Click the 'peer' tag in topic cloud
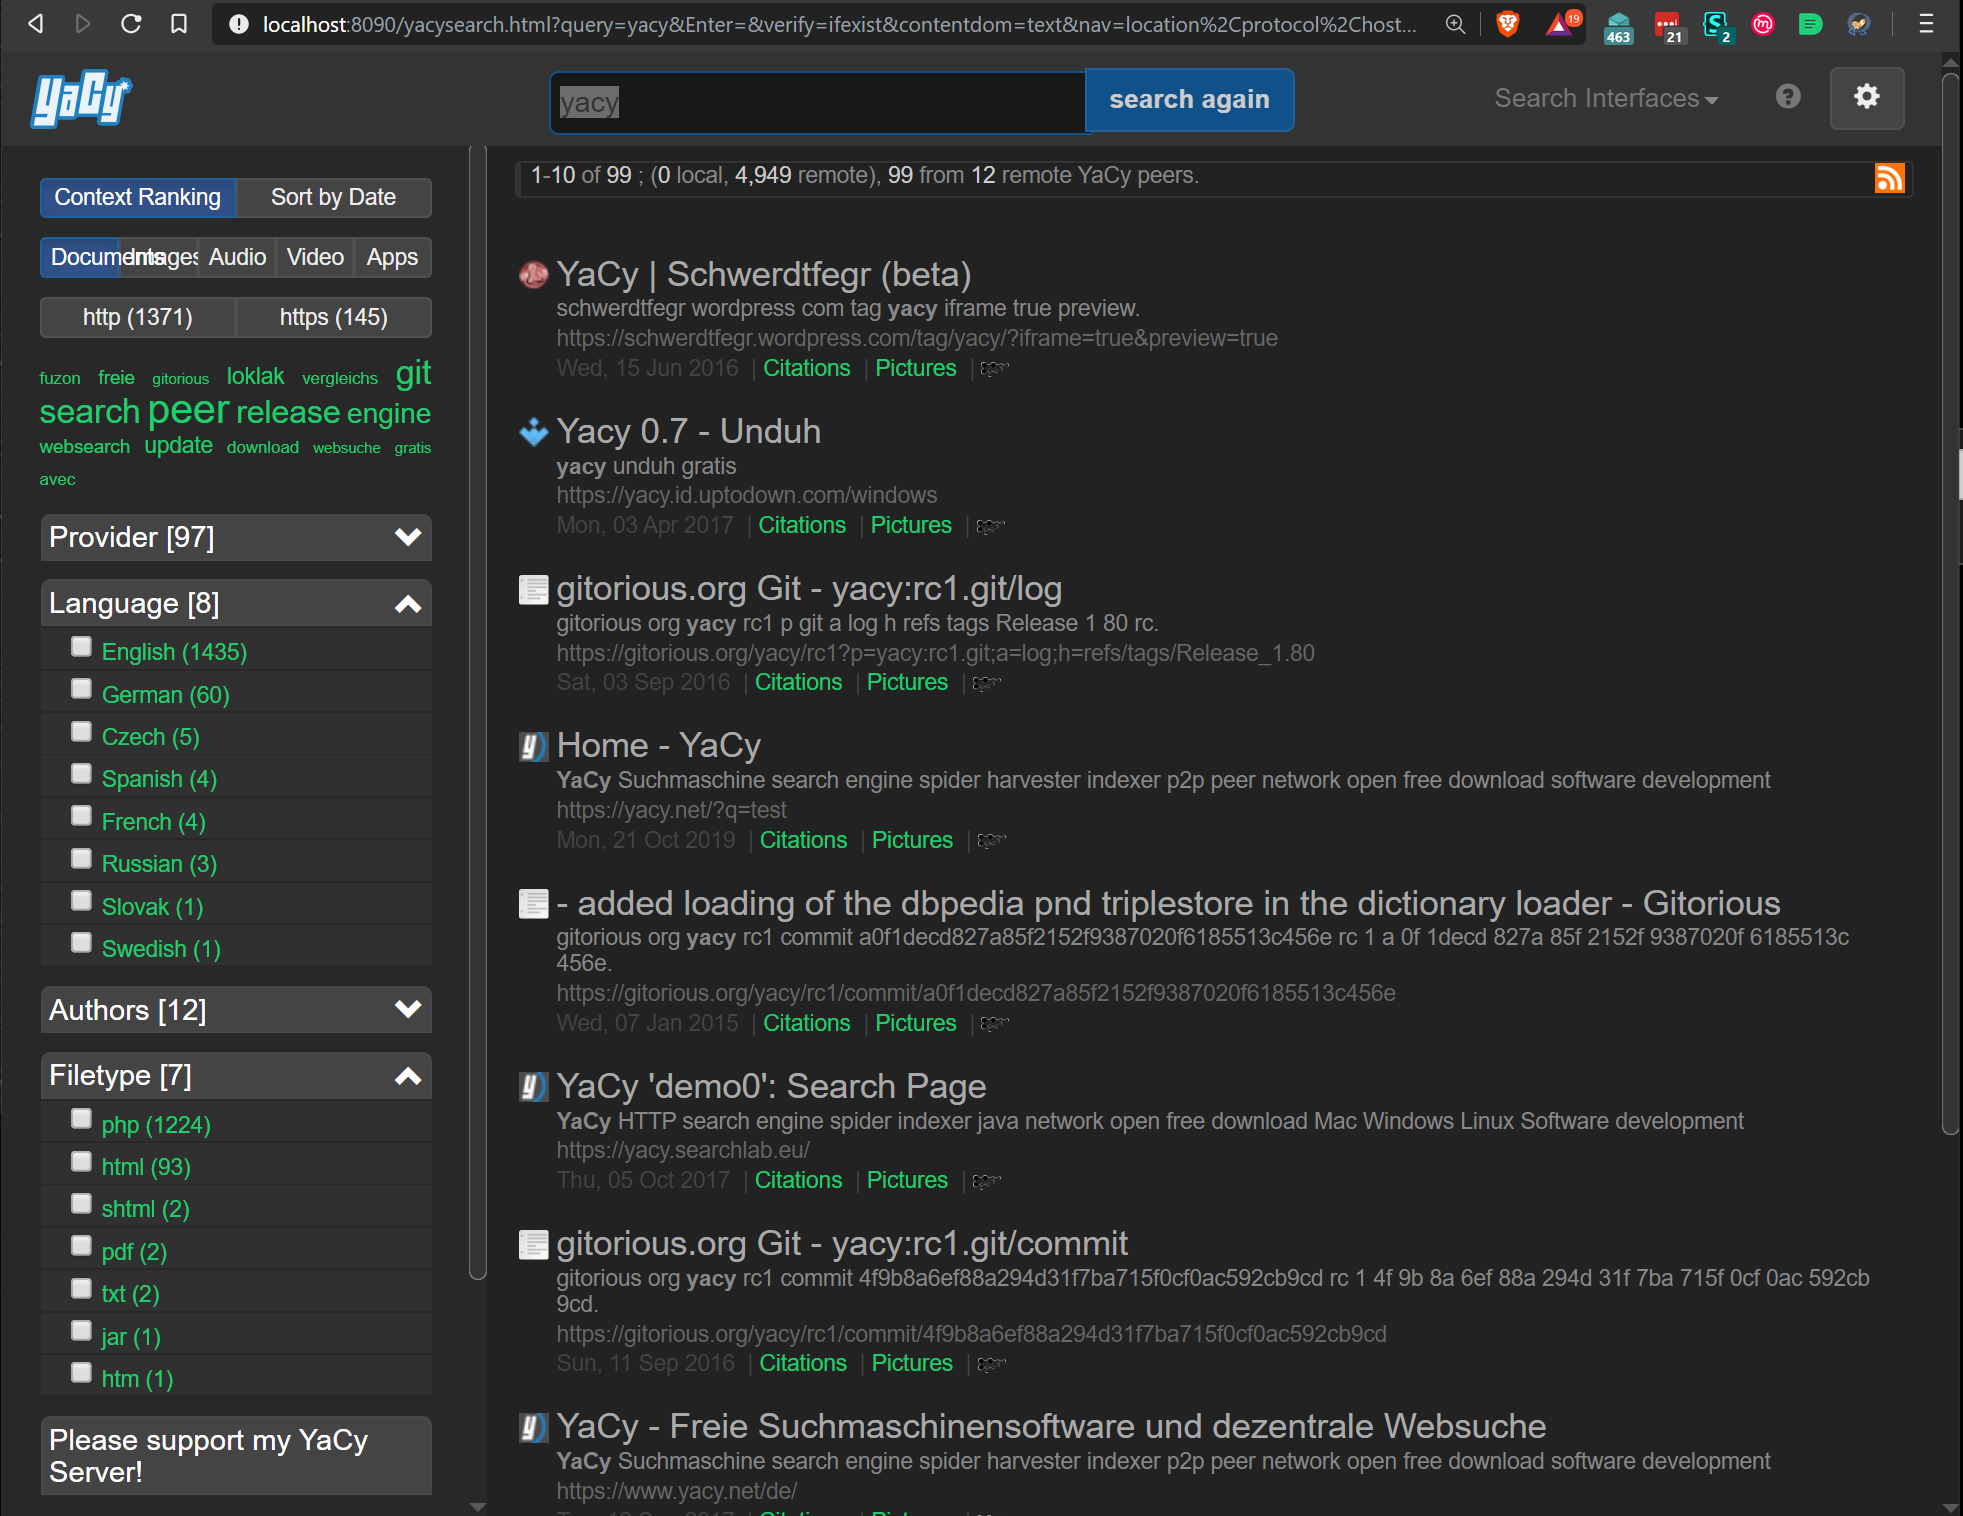 (189, 410)
